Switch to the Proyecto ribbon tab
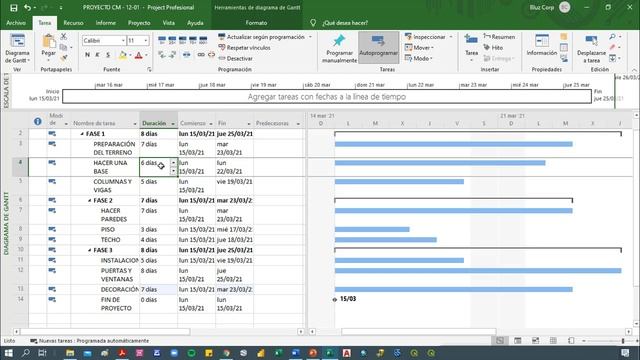This screenshot has width=640, height=360. click(139, 23)
